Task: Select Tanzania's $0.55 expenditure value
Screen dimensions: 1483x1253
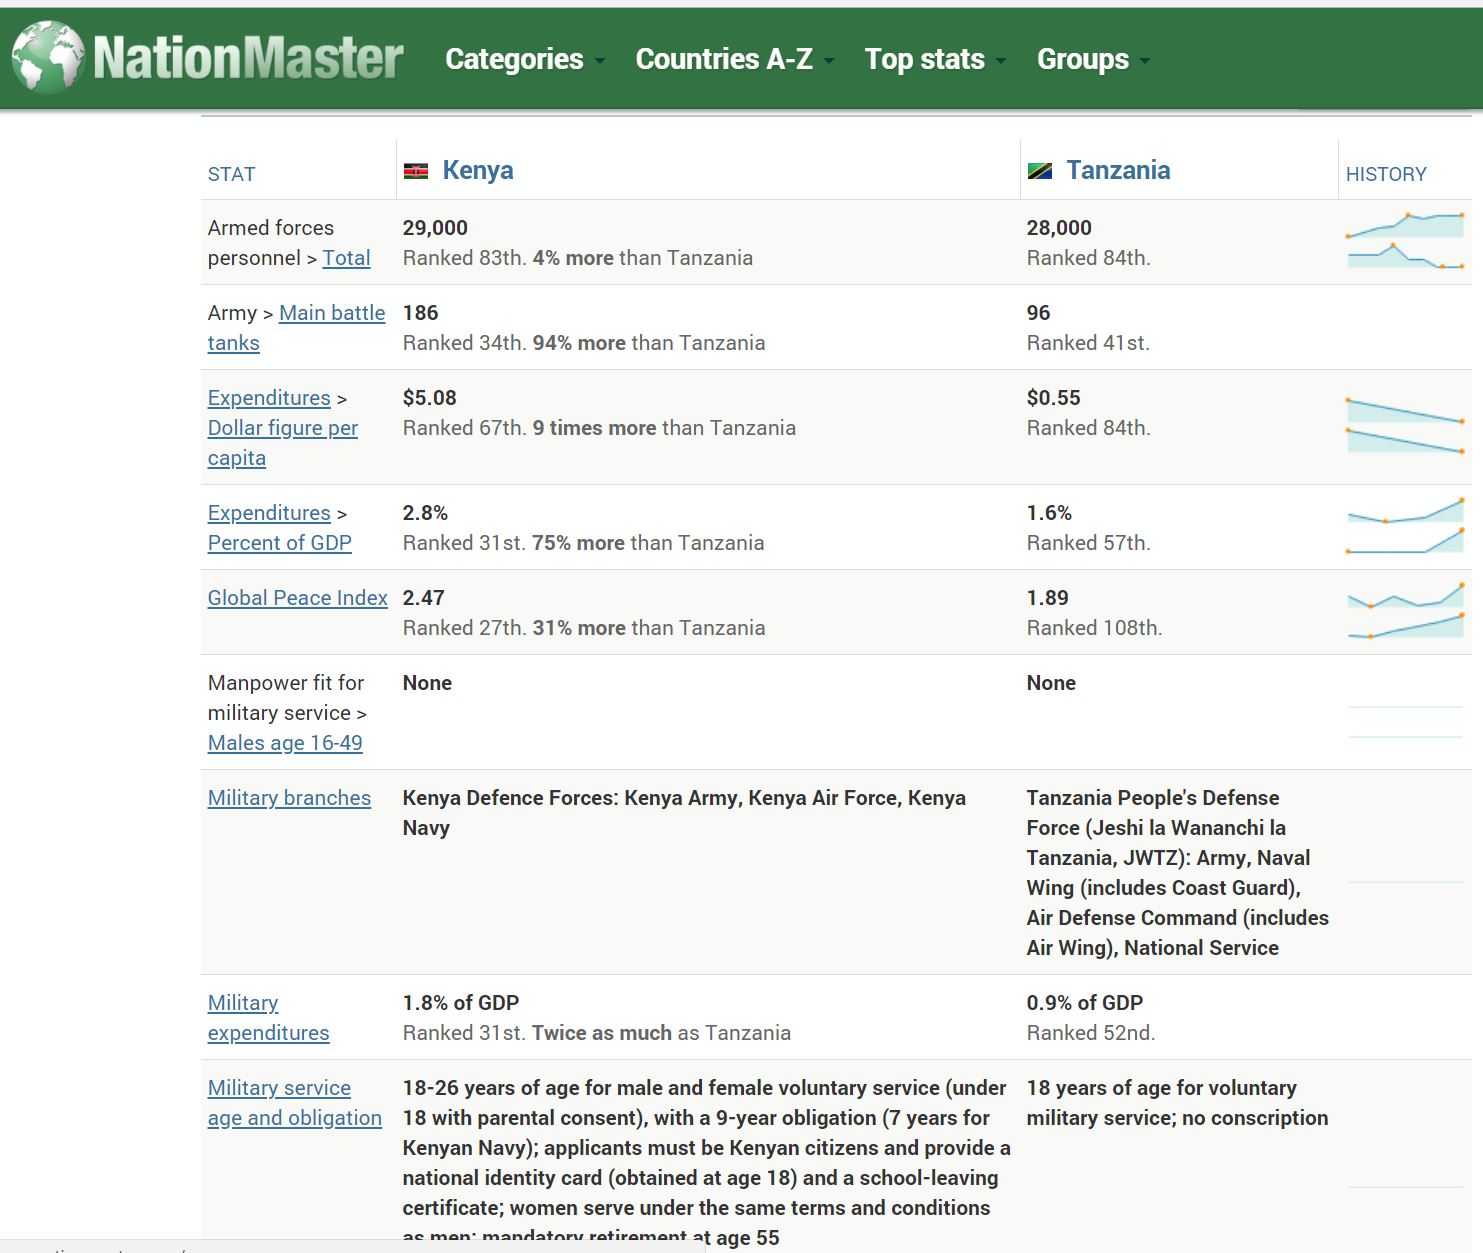Action: [1053, 398]
